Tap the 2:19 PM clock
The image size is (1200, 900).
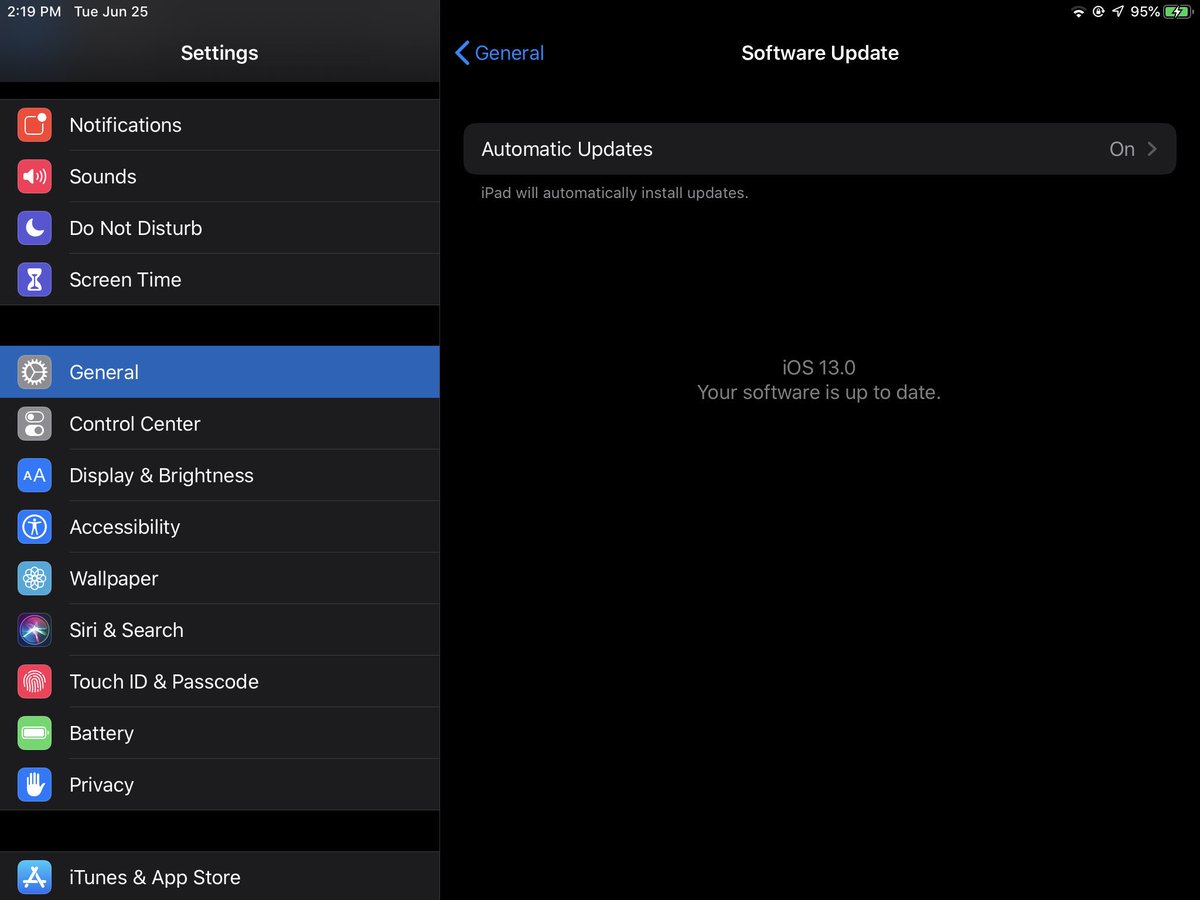[34, 12]
